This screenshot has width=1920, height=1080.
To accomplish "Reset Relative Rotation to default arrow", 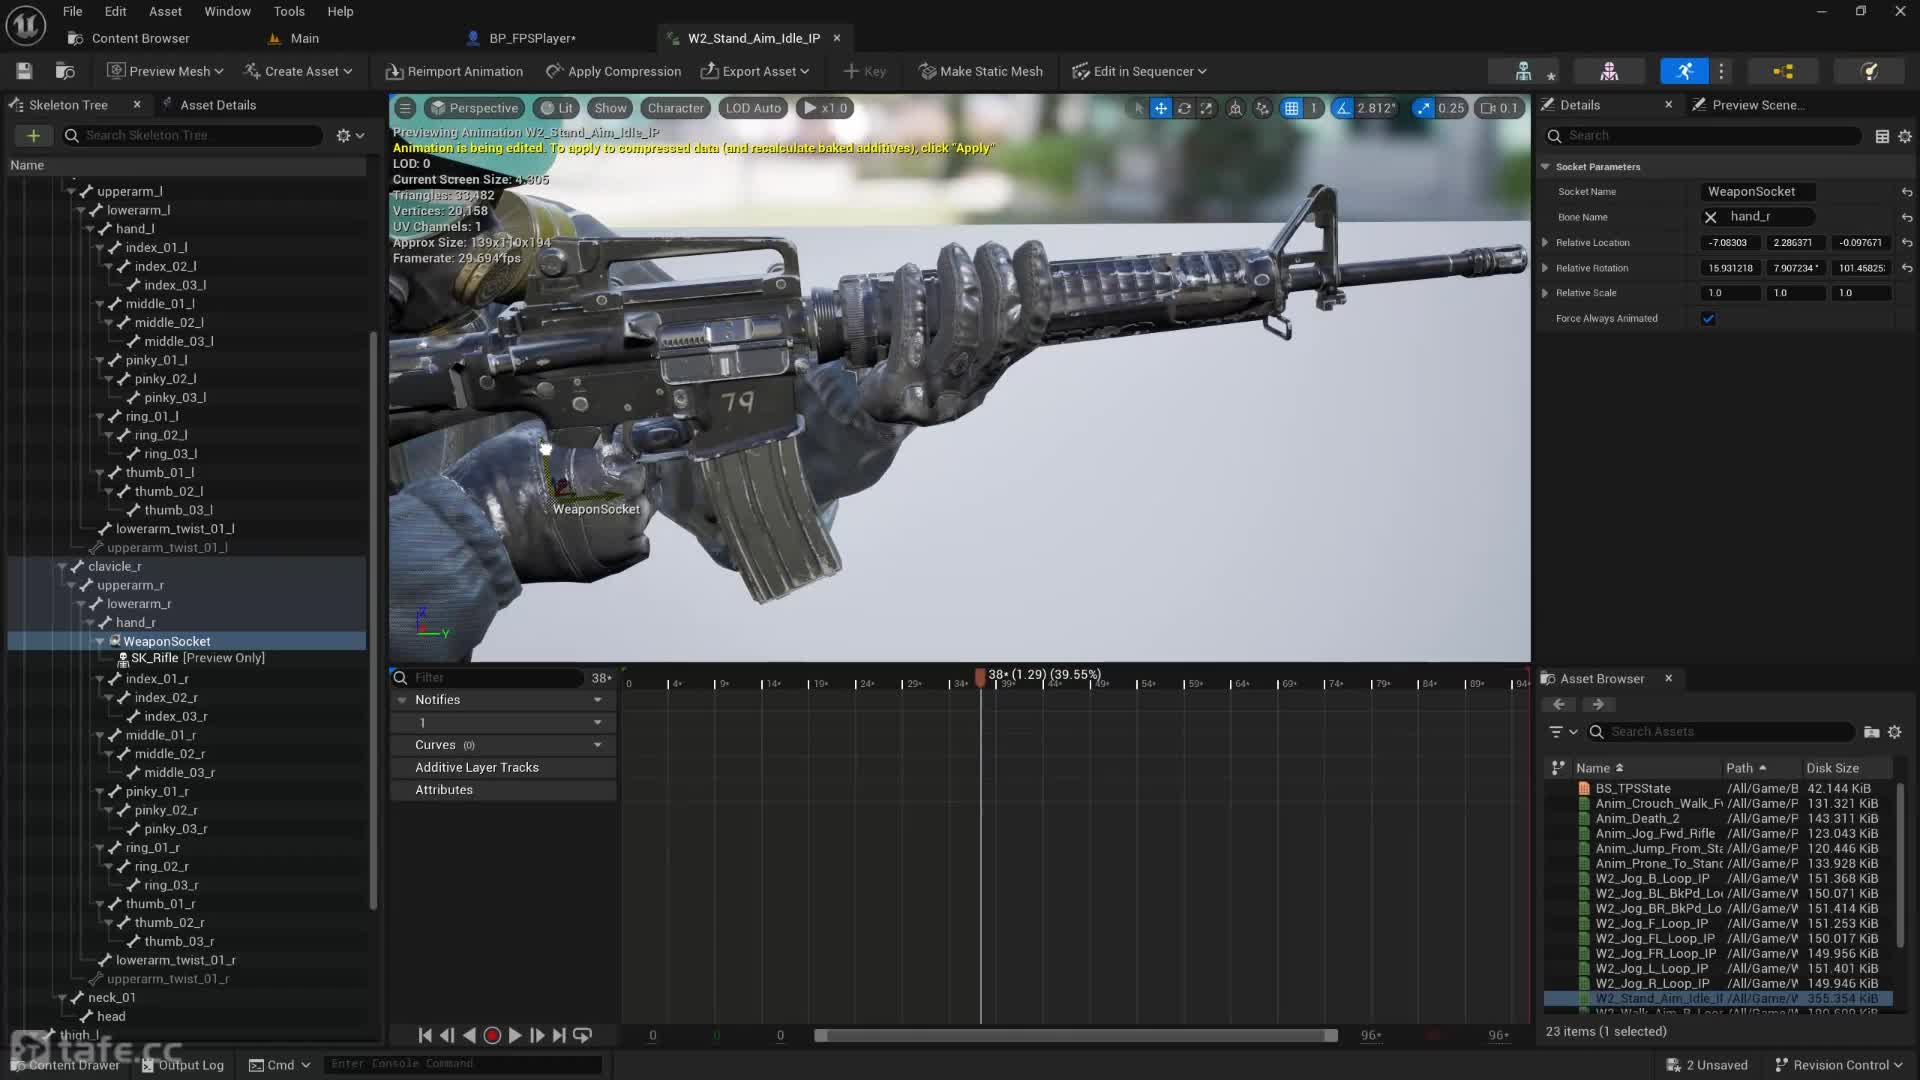I will 1907,268.
